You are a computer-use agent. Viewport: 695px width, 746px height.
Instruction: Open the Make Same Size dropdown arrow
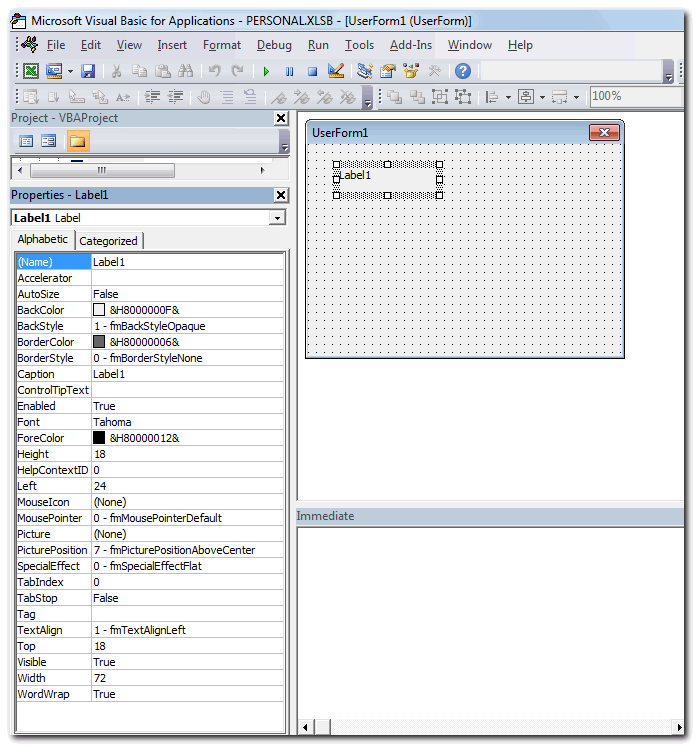(577, 98)
